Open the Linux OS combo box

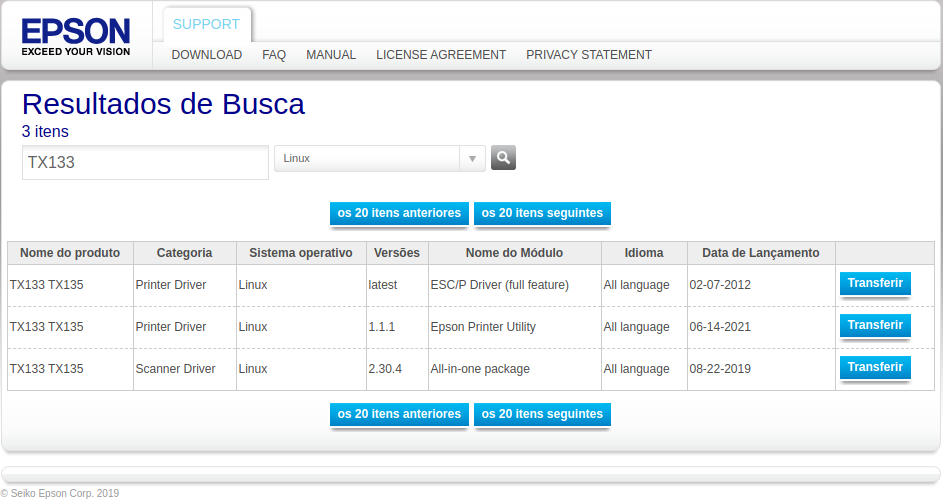(379, 159)
